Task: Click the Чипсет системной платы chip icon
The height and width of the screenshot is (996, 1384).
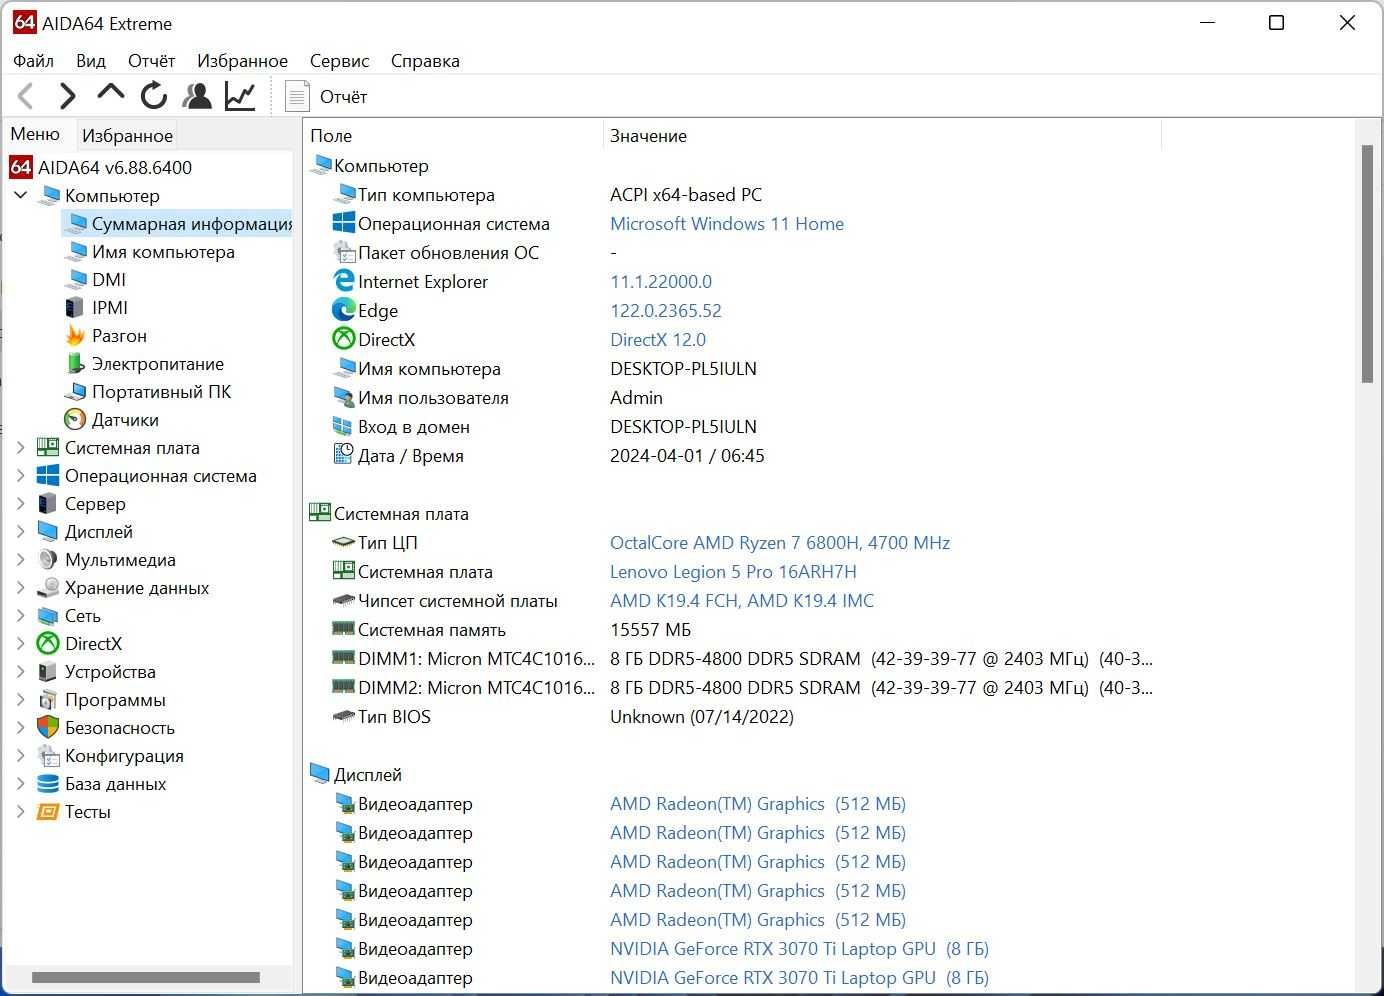Action: click(x=343, y=600)
